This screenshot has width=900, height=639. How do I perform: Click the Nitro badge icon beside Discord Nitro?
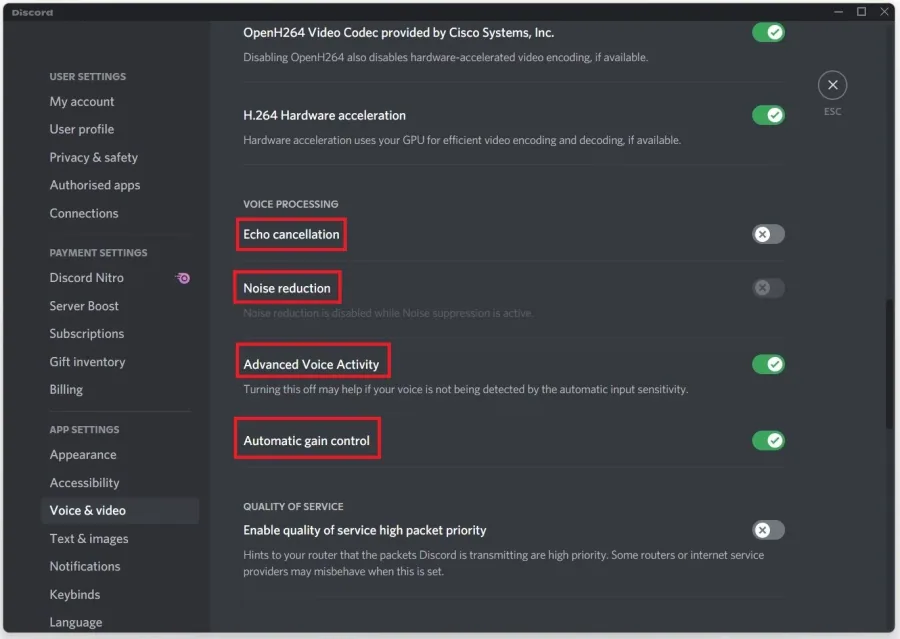click(x=183, y=278)
